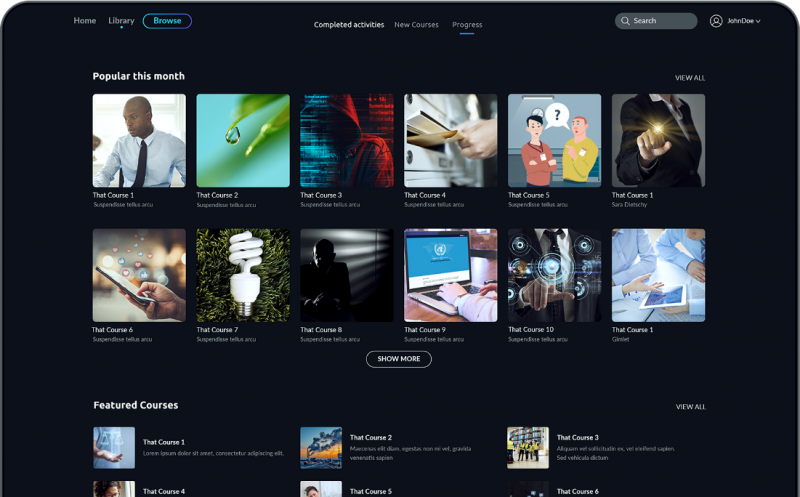Click VIEW ALL for Popular this month
Image resolution: width=800 pixels, height=497 pixels.
[x=690, y=78]
